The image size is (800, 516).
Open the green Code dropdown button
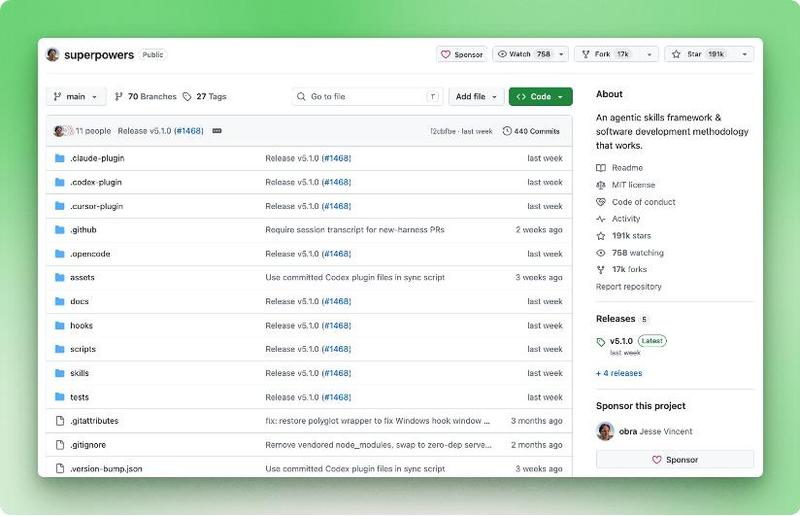540,96
